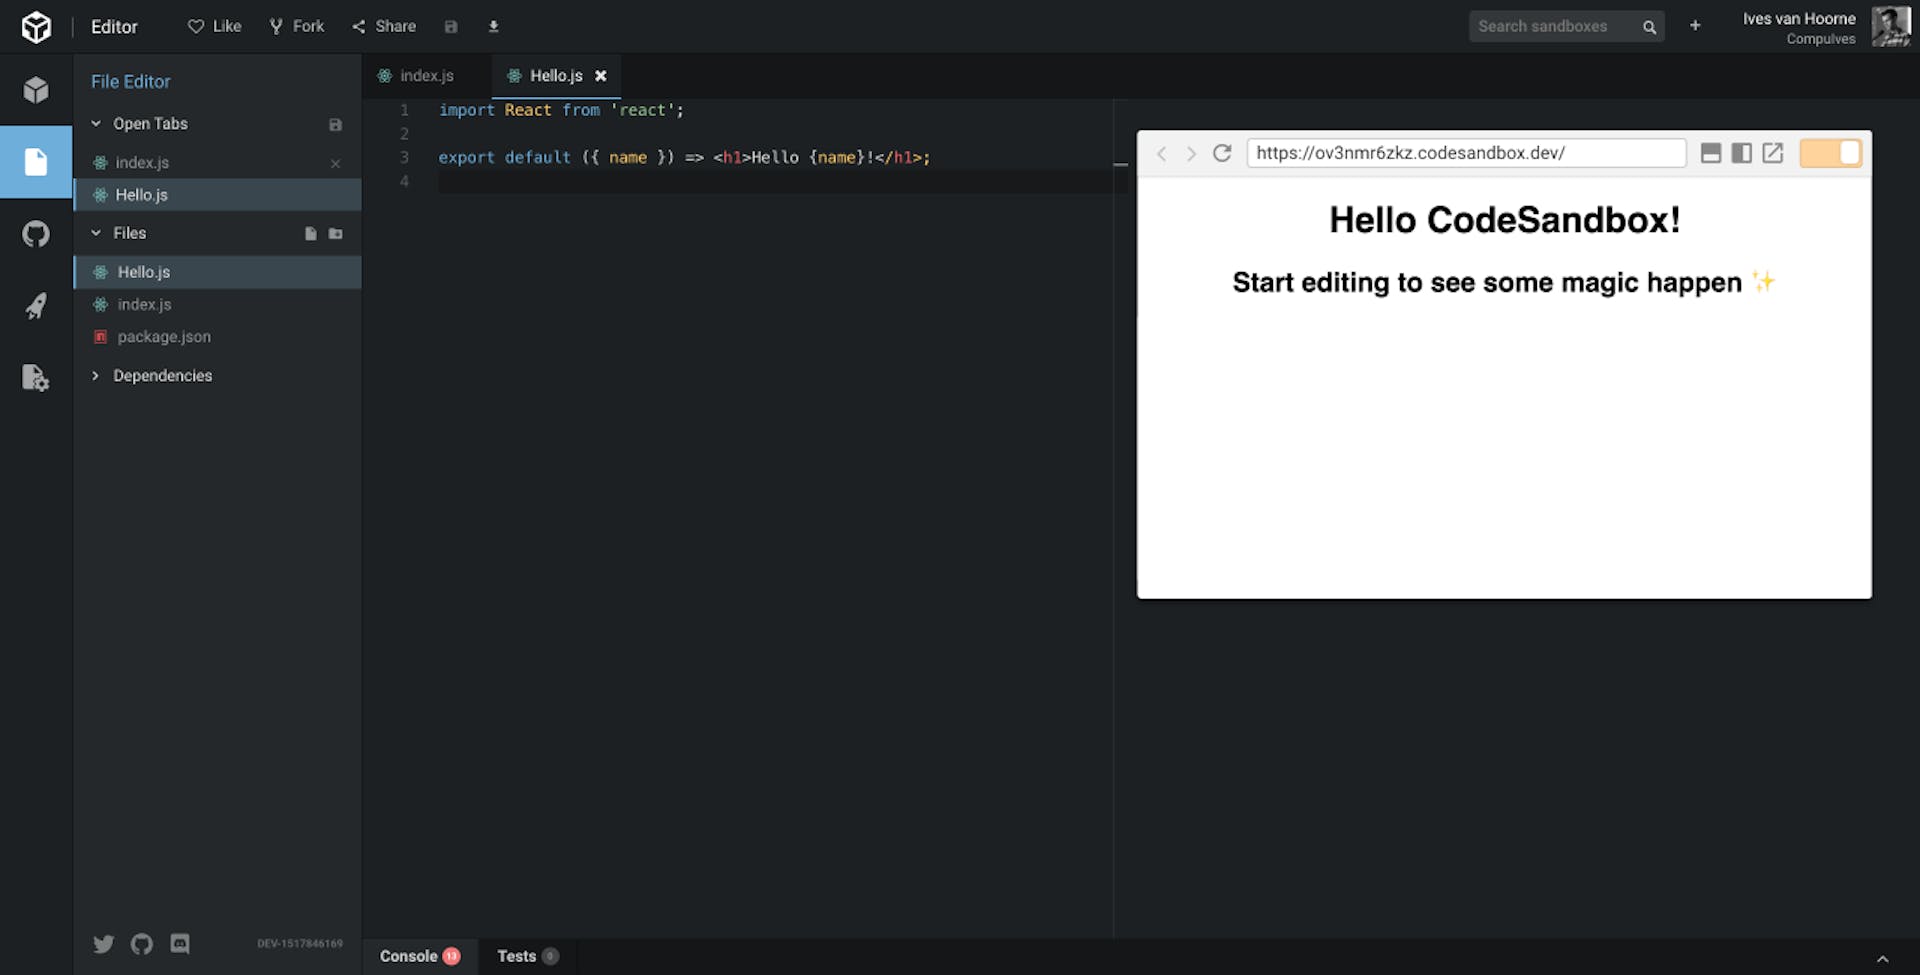1920x975 pixels.
Task: Open the Console panel at the bottom
Action: coord(409,955)
